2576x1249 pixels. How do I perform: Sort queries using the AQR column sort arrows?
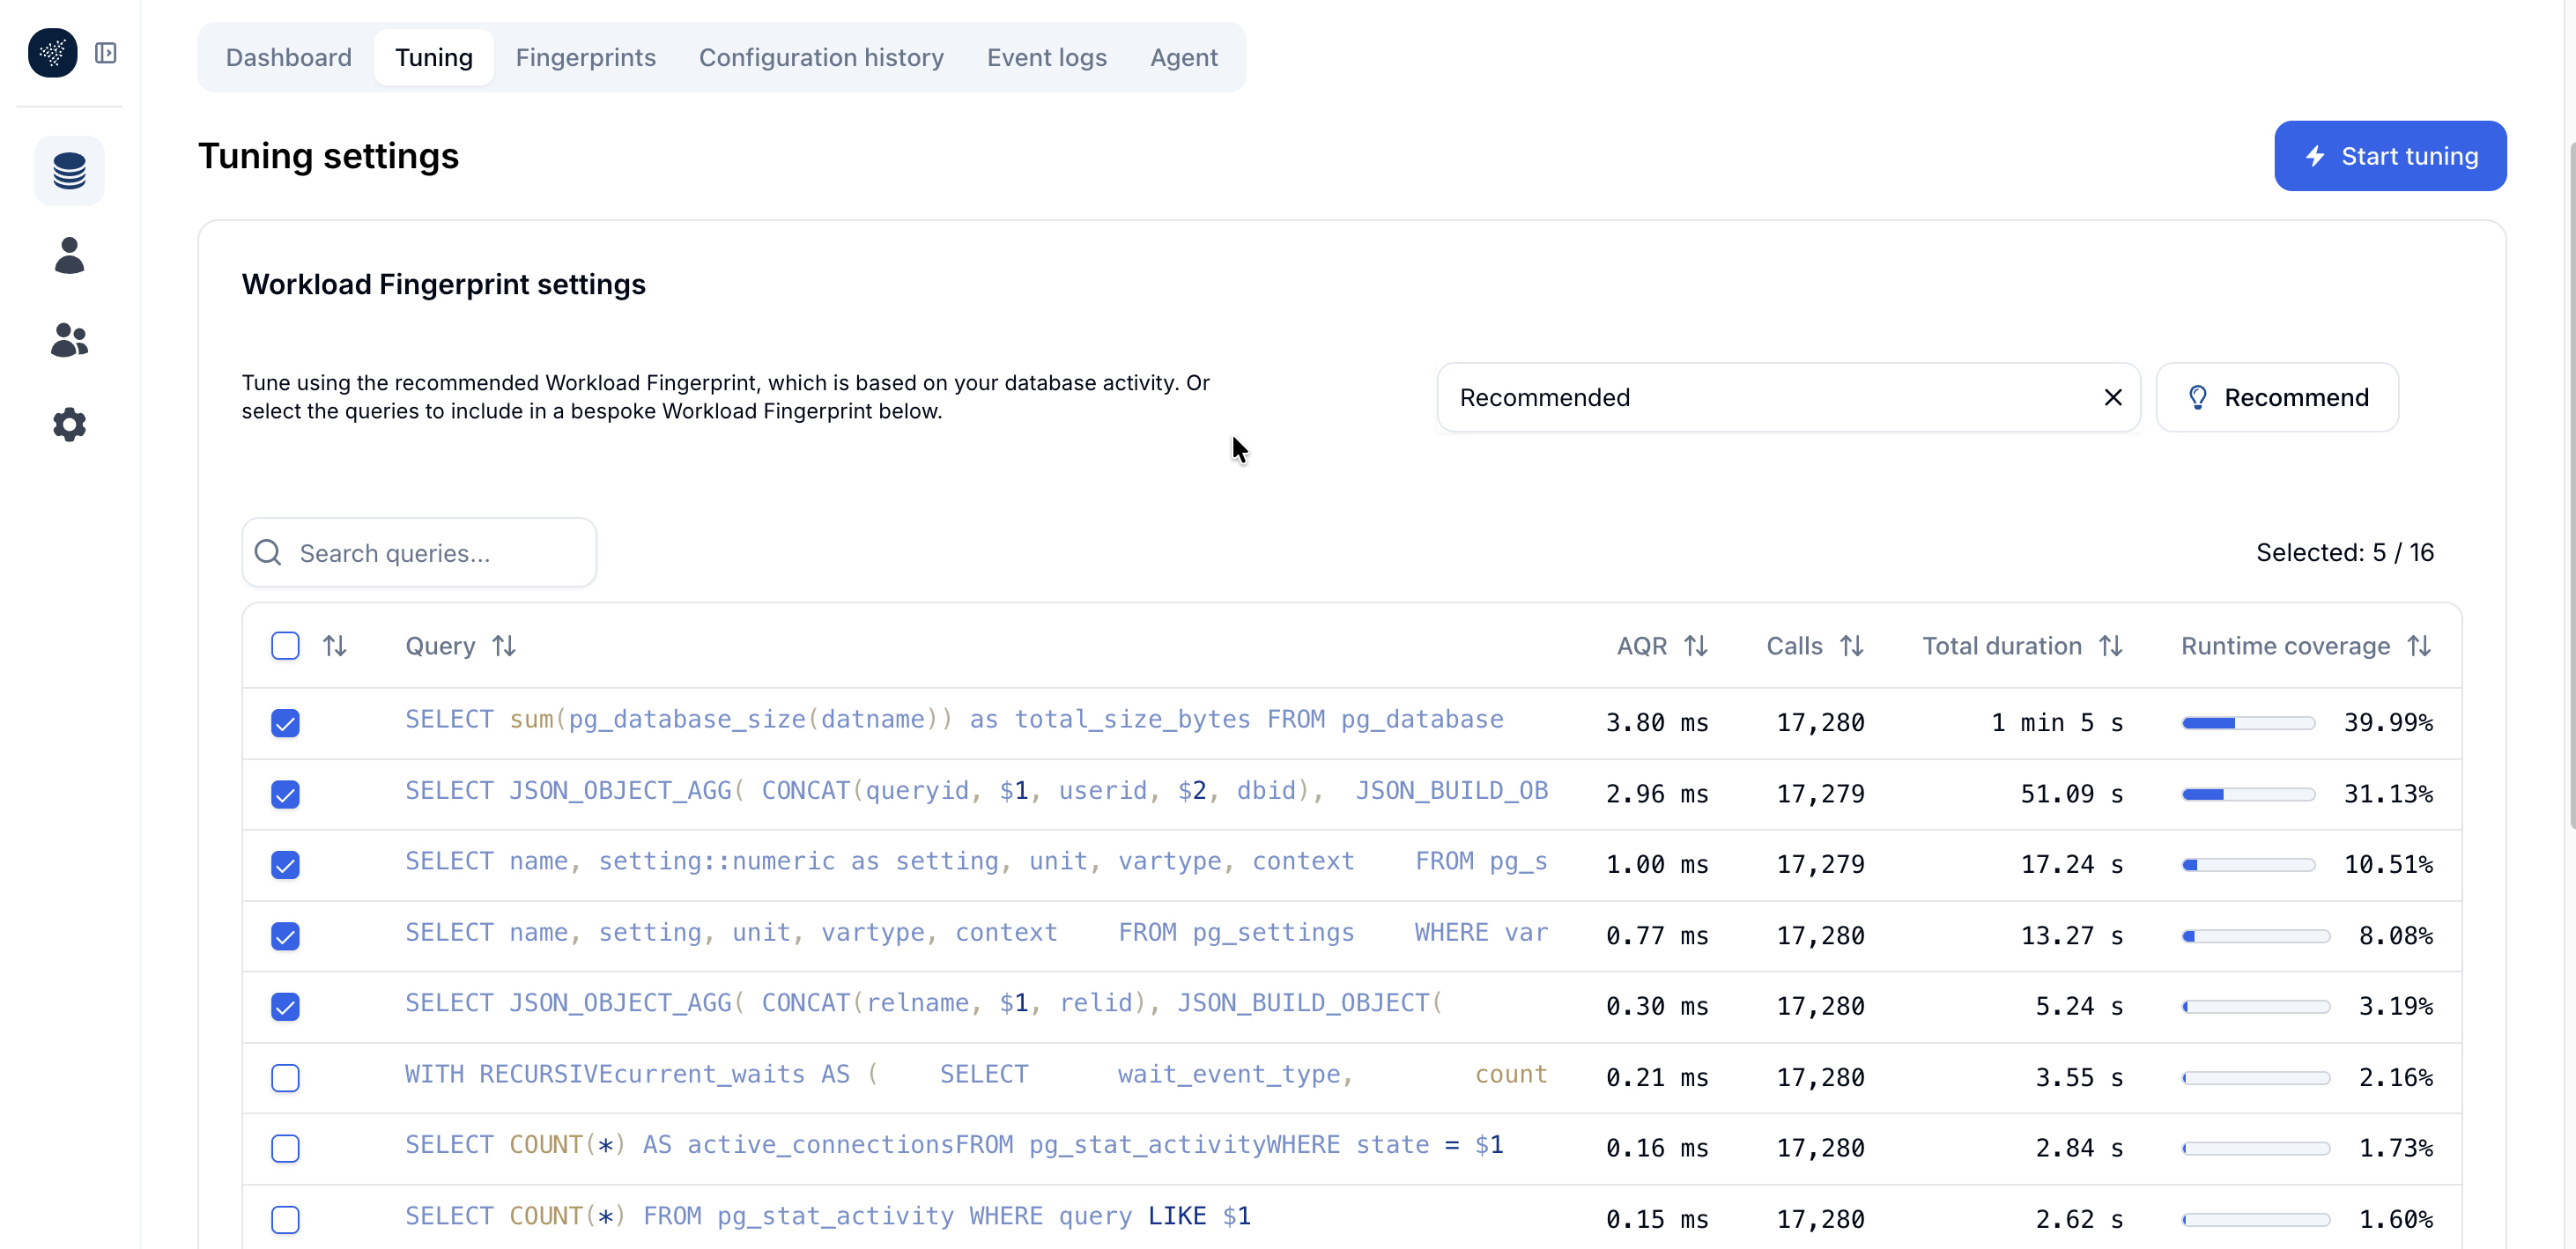coord(1697,646)
